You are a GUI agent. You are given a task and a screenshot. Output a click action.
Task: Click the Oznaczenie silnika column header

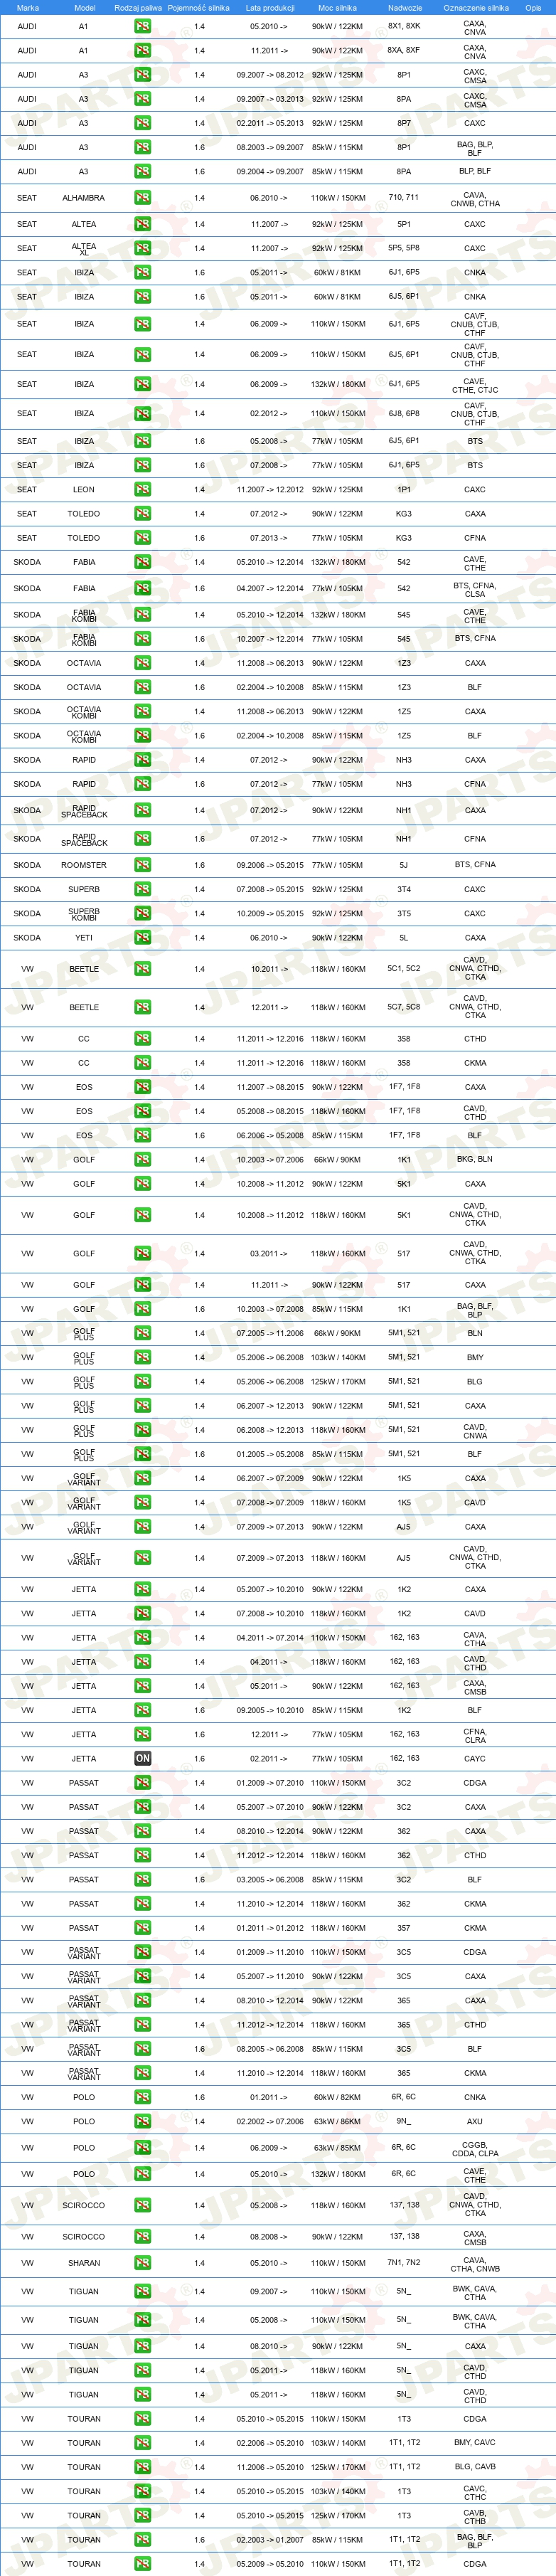(476, 7)
